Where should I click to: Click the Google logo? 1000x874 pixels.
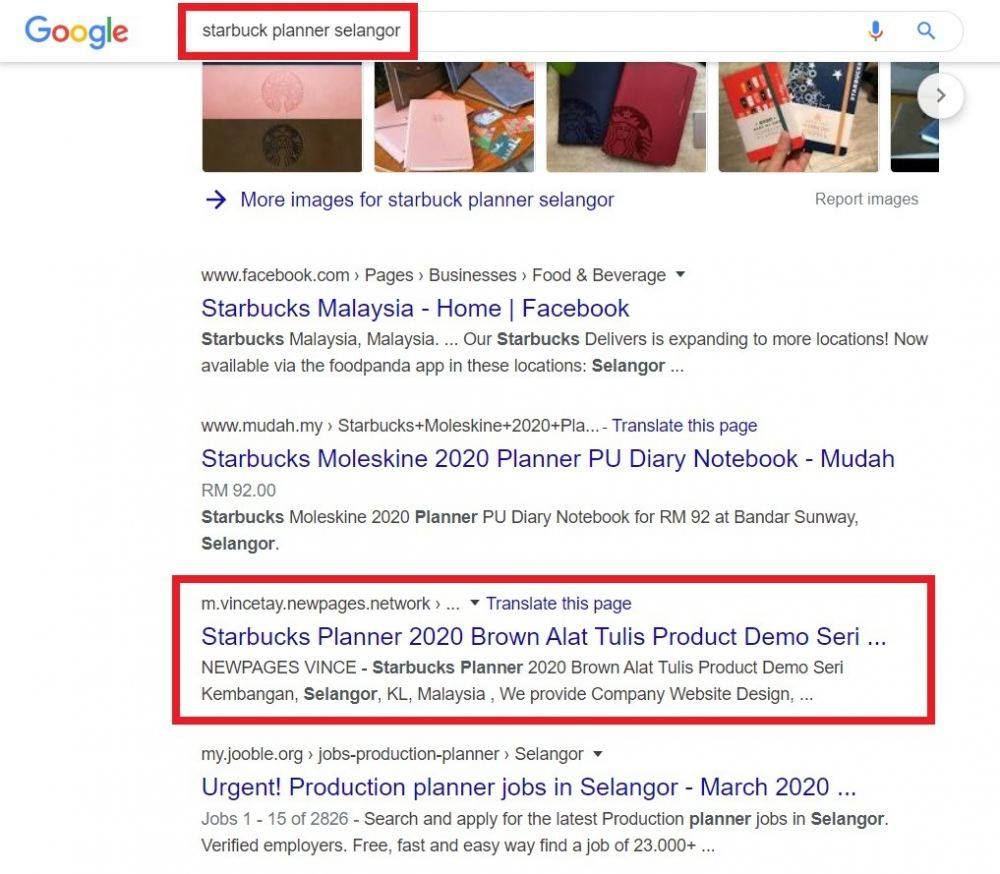pyautogui.click(x=77, y=31)
